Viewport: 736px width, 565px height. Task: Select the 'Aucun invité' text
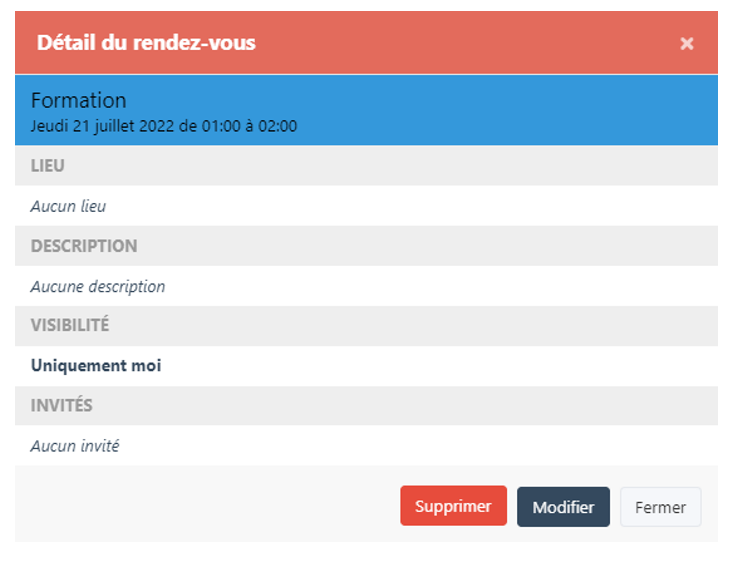coord(75,446)
